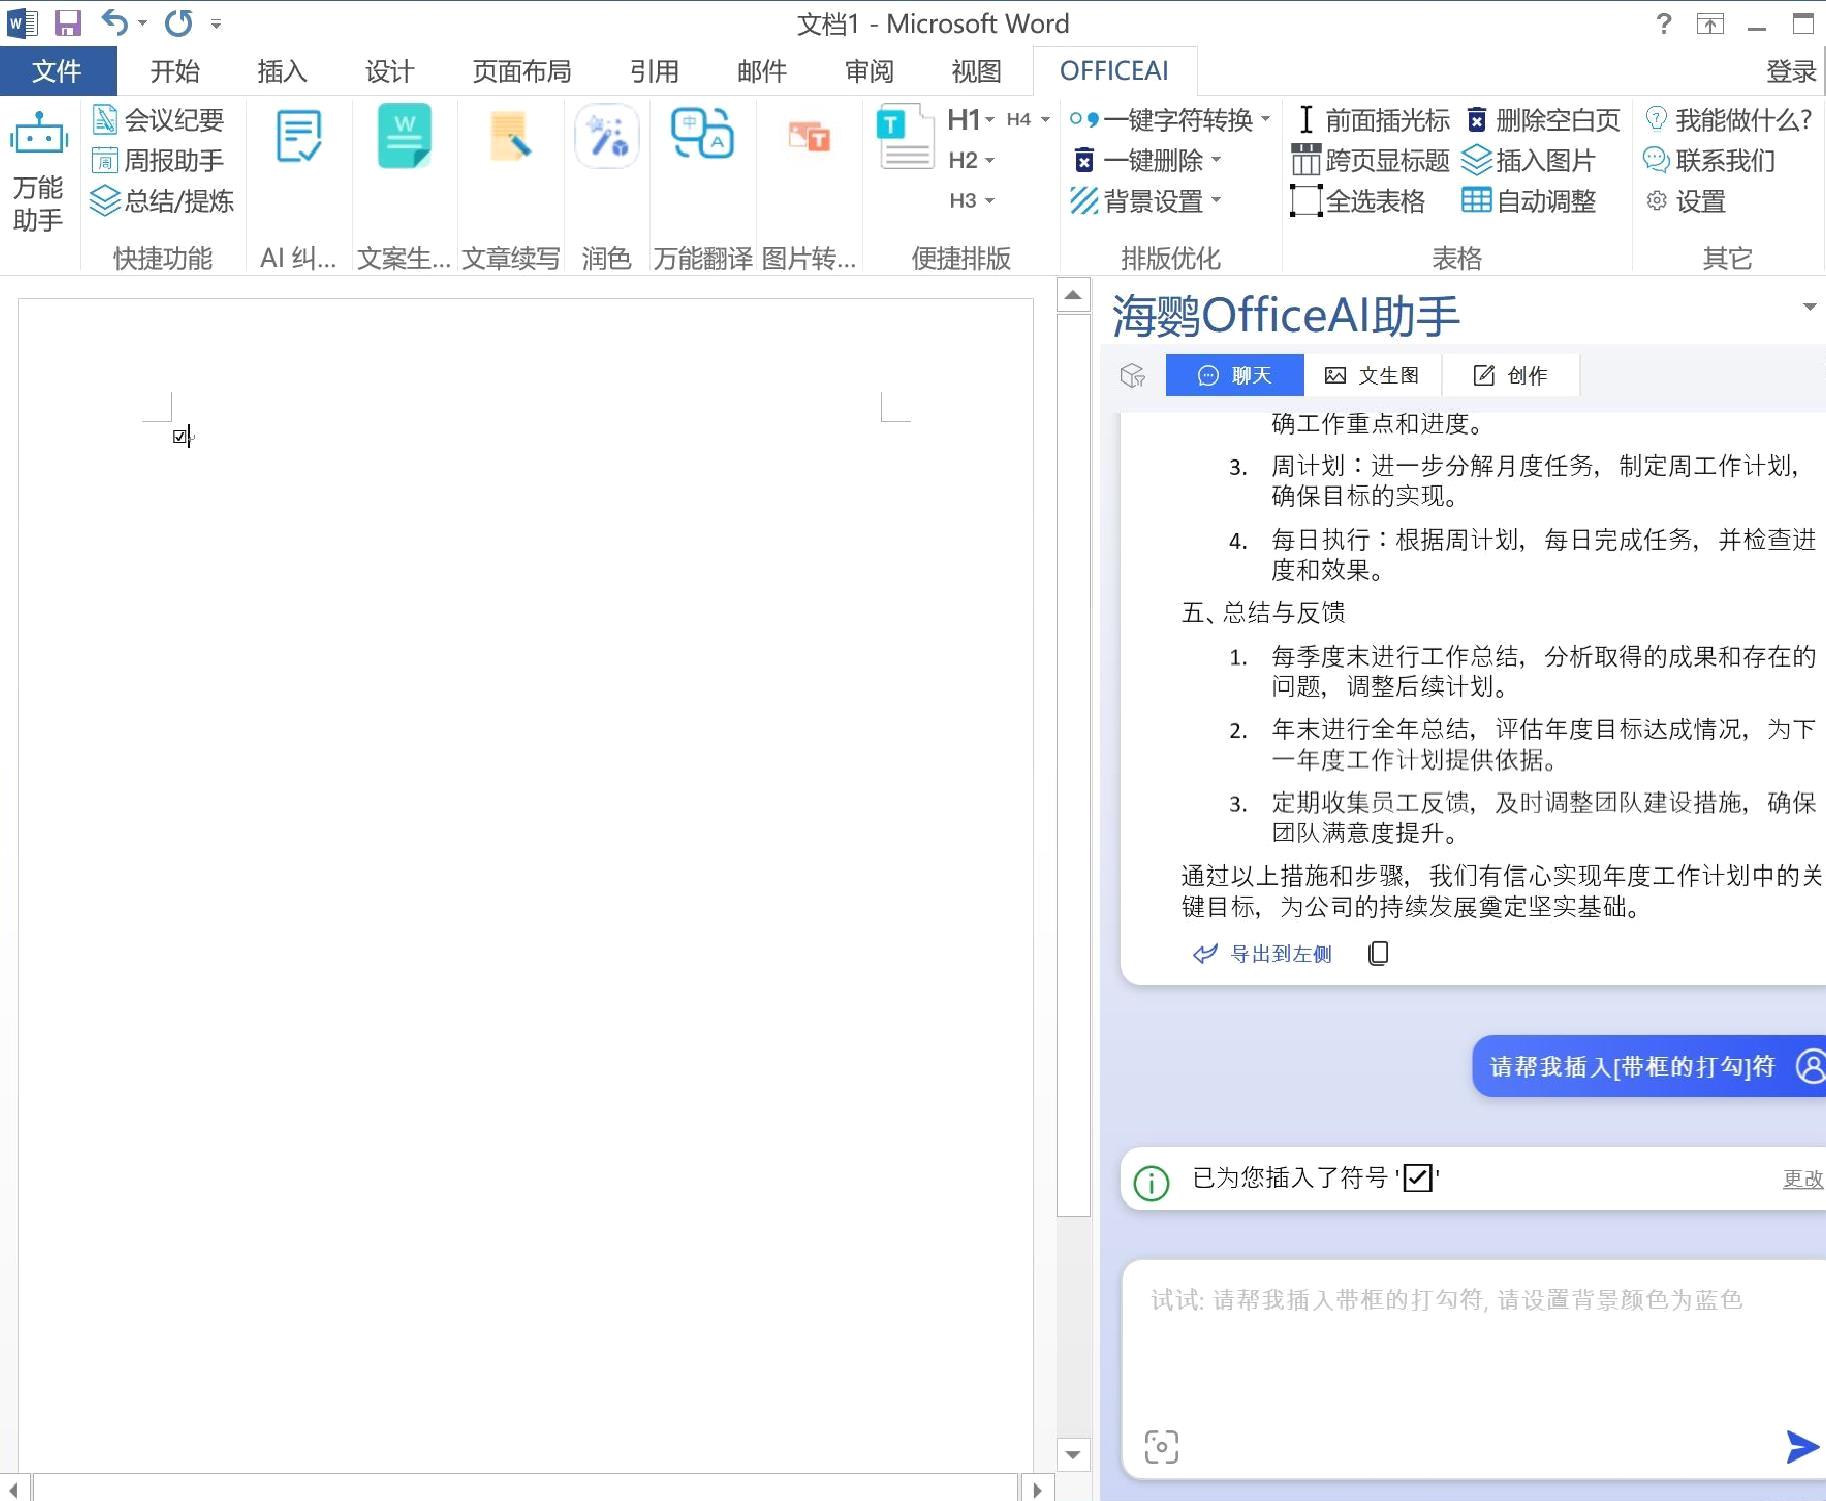Image resolution: width=1826 pixels, height=1501 pixels.
Task: Redo with the repeat arrow icon
Action: [x=179, y=22]
